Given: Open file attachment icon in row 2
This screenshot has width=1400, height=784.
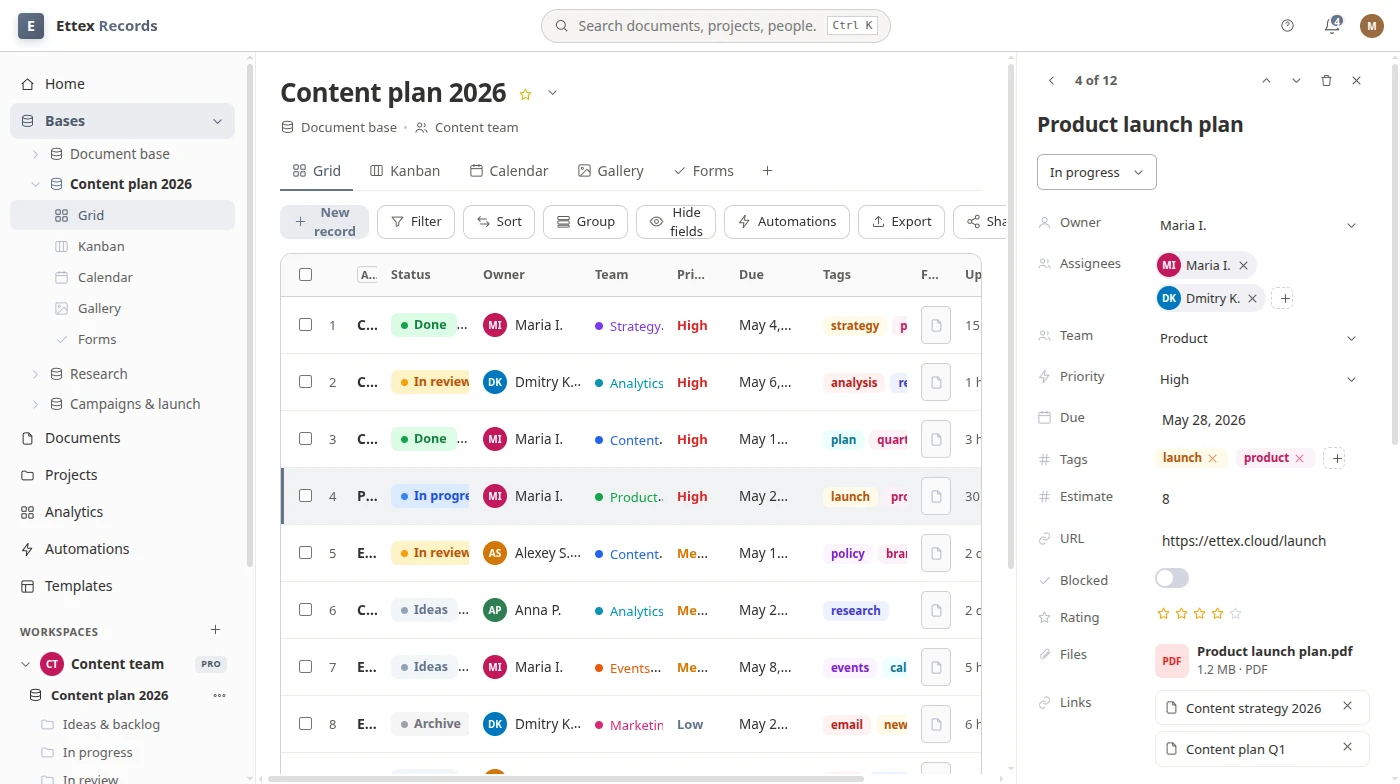Looking at the screenshot, I should click(936, 382).
